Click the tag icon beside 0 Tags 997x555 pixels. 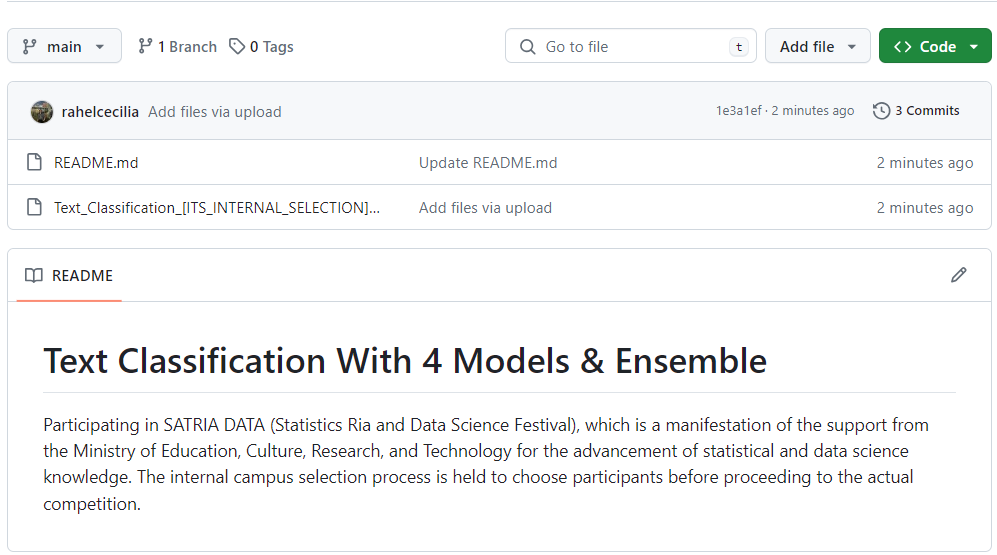point(237,46)
